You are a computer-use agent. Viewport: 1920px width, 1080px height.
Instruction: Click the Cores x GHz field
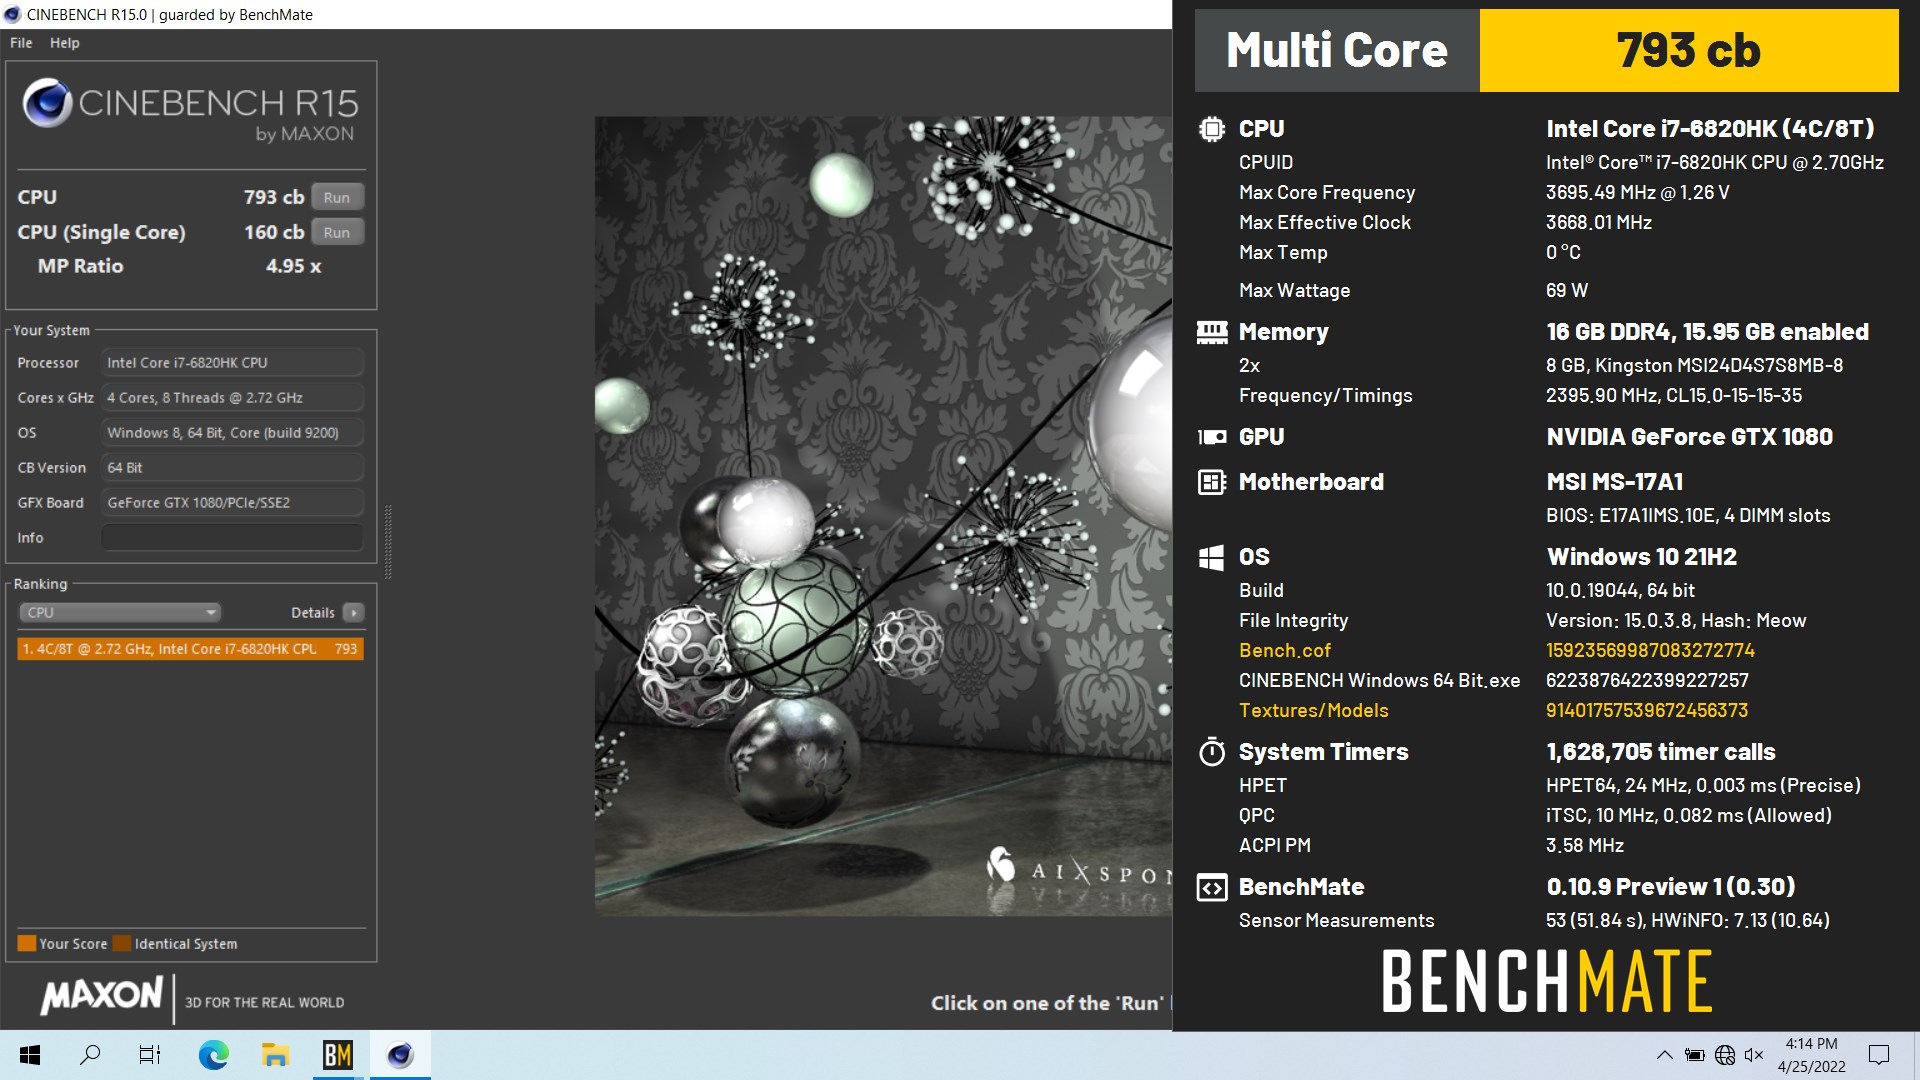click(231, 398)
